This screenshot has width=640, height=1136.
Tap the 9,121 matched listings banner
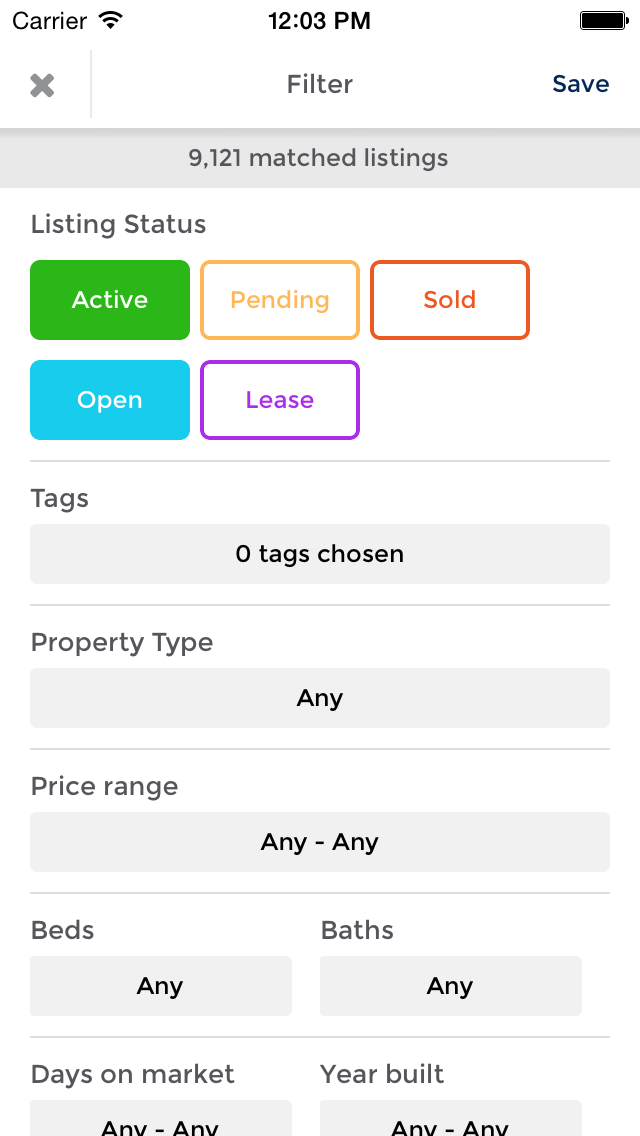point(320,157)
